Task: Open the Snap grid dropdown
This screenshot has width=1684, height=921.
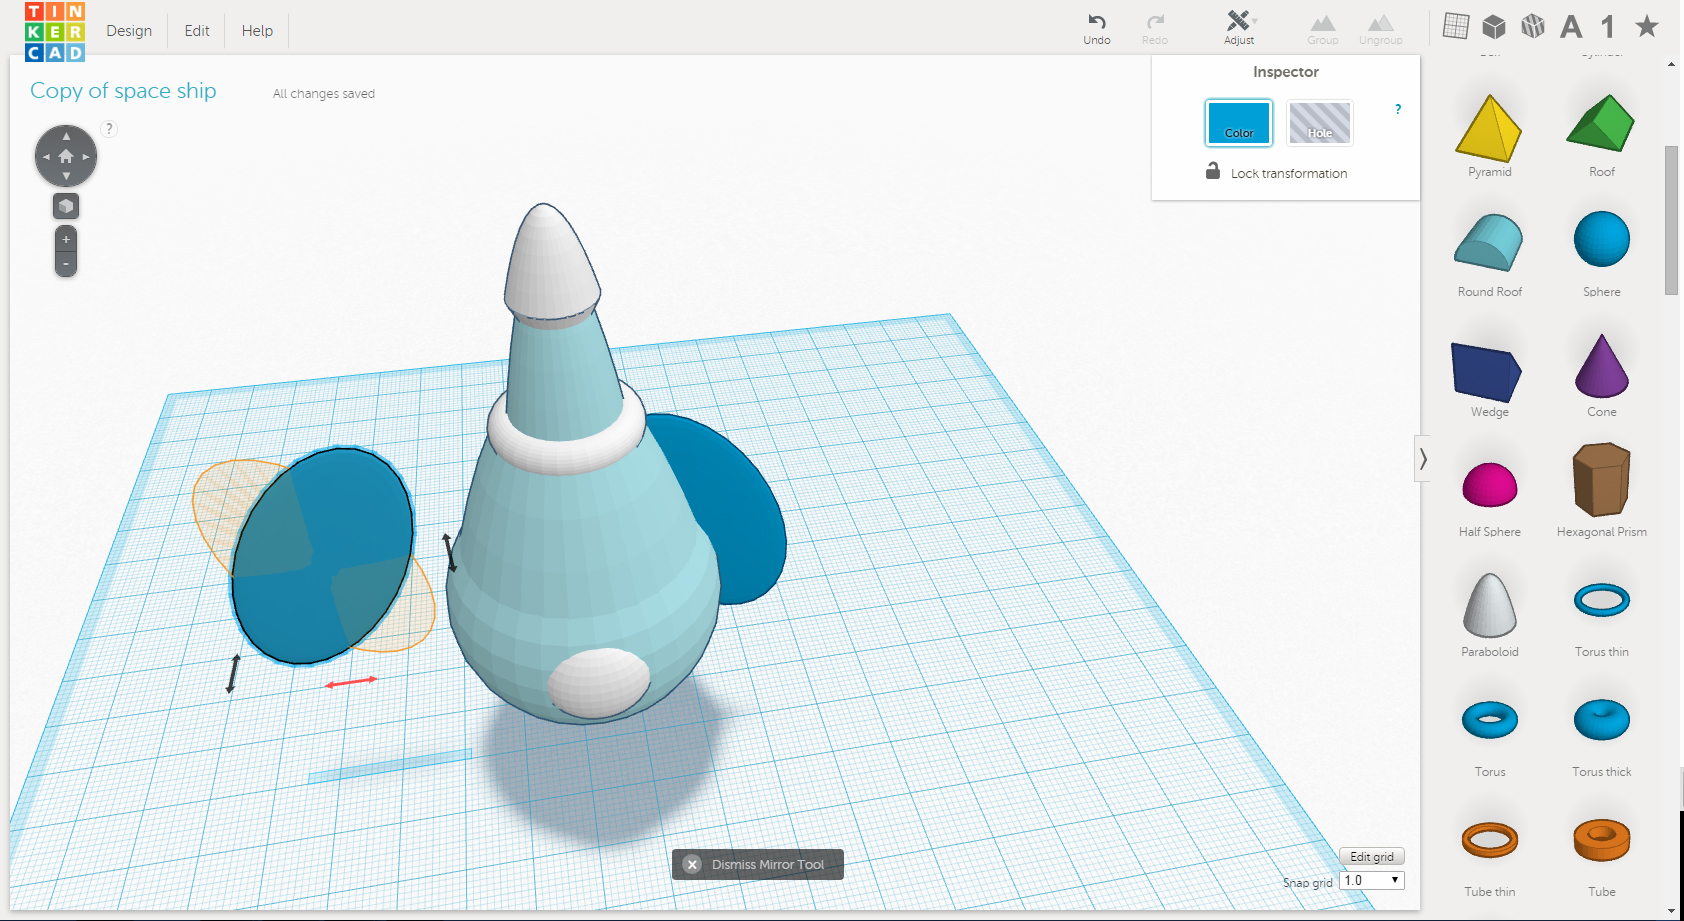Action: pos(1372,880)
